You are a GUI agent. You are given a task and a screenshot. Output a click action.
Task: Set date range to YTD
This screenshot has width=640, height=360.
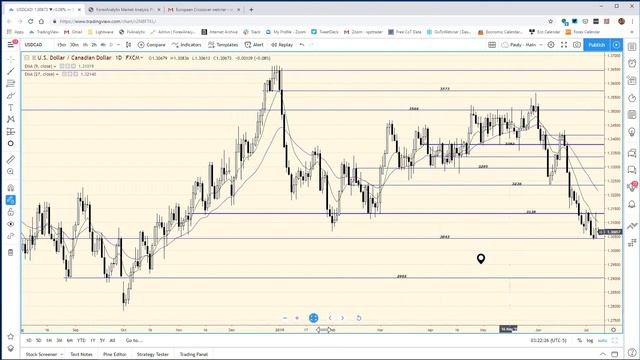[81, 340]
